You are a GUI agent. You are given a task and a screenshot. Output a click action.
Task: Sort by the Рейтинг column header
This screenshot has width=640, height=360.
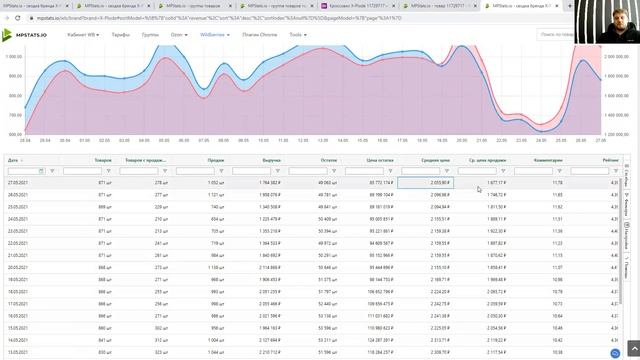pyautogui.click(x=611, y=160)
